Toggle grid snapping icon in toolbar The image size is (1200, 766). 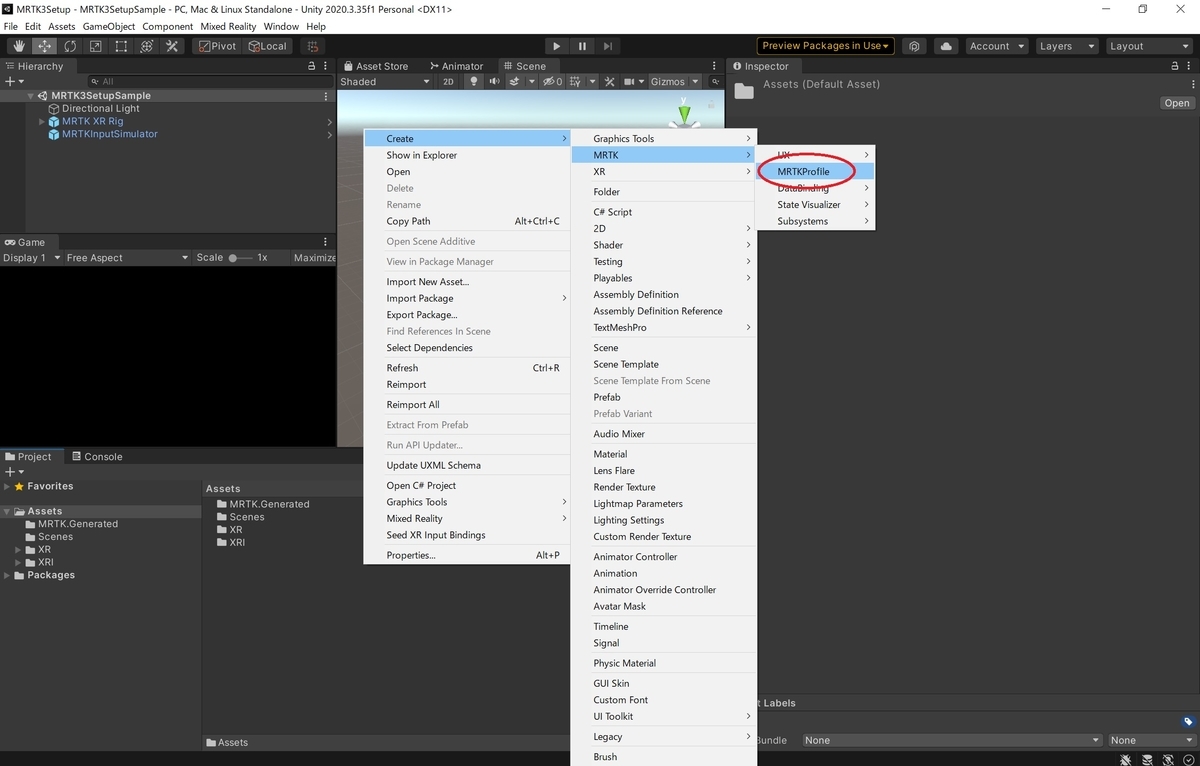pos(313,46)
